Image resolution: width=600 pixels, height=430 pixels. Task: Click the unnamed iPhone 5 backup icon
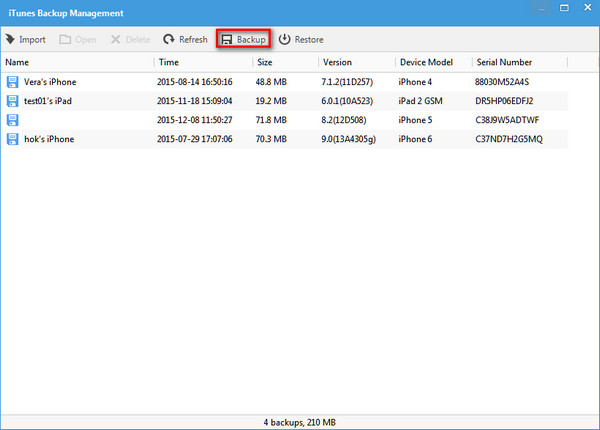point(13,120)
